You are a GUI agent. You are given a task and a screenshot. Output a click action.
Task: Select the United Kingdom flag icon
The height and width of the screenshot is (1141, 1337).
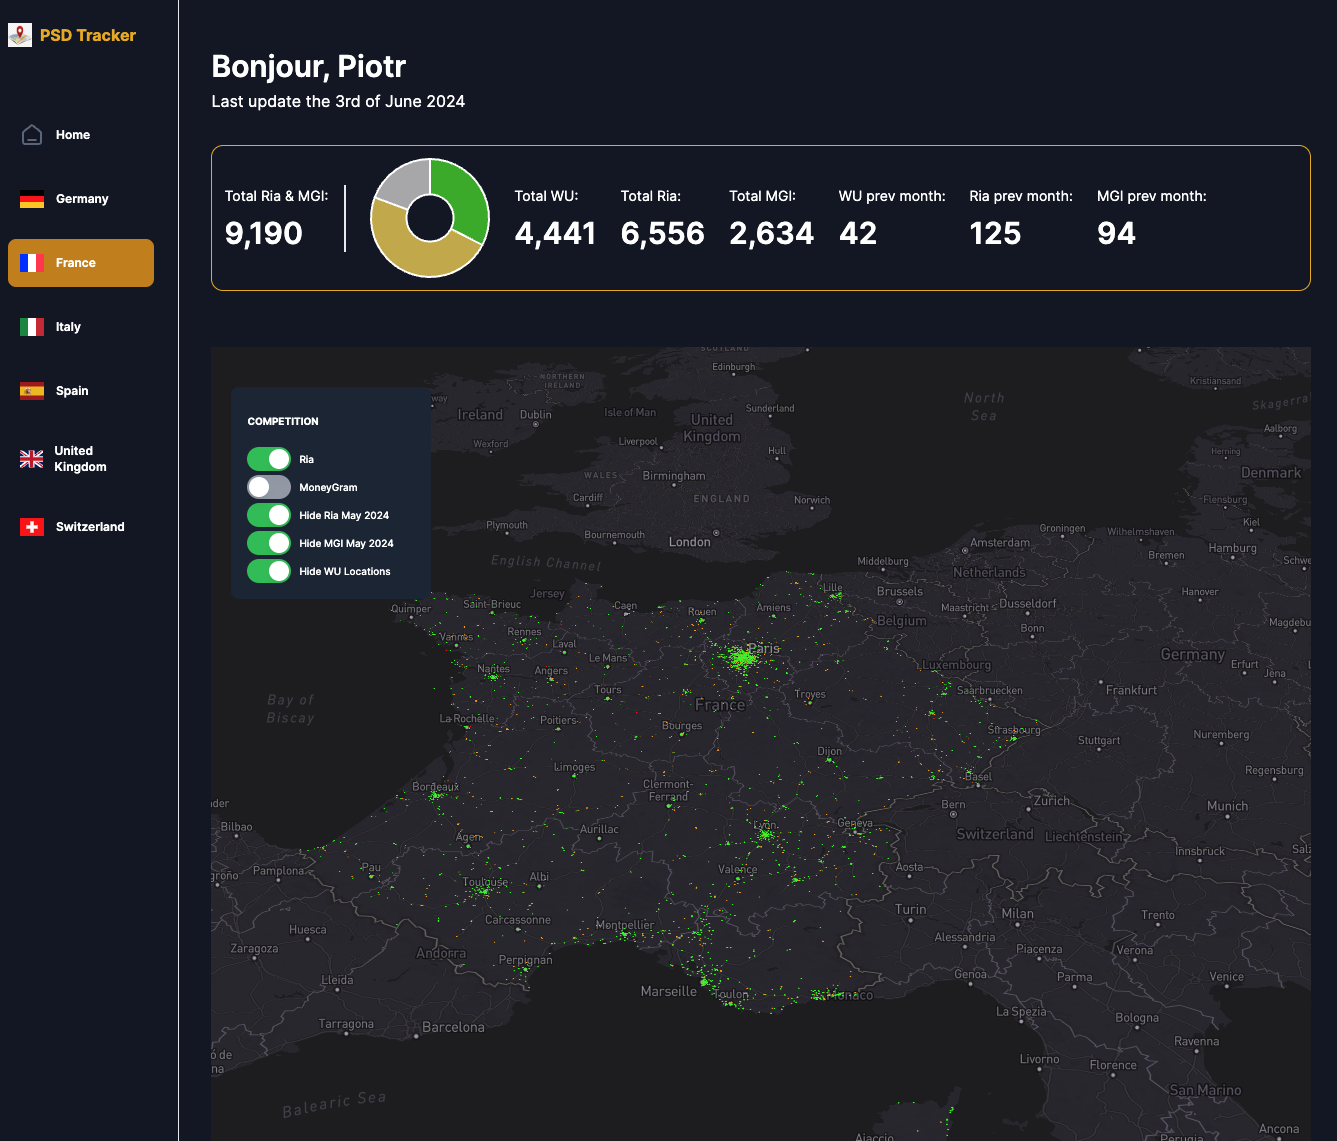[32, 459]
